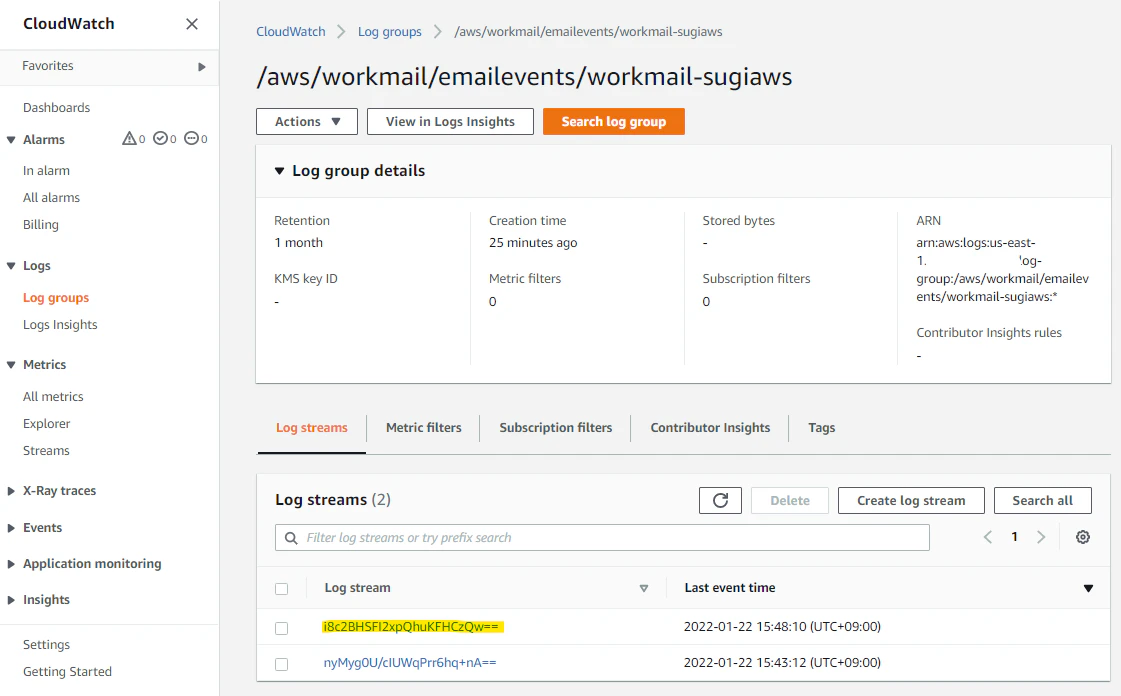
Task: Click the 2022-01-22 15:48:10 event time
Action: pos(782,627)
